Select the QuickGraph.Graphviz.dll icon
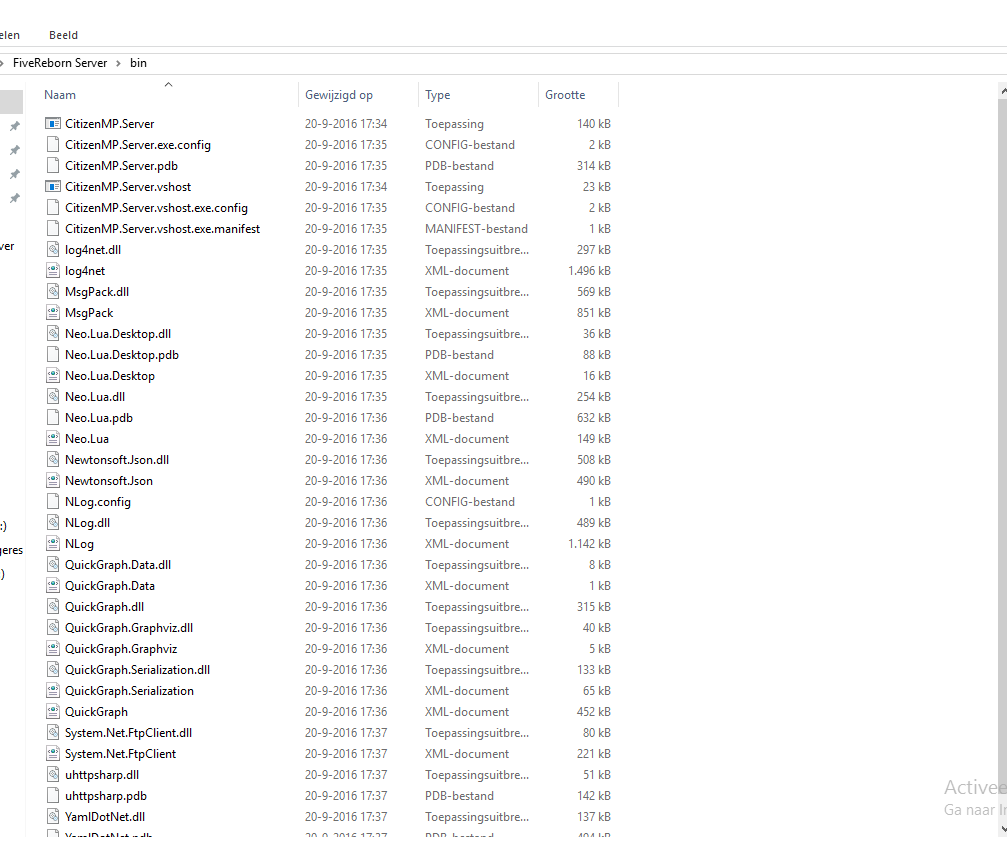The width and height of the screenshot is (1007, 855). (x=53, y=628)
